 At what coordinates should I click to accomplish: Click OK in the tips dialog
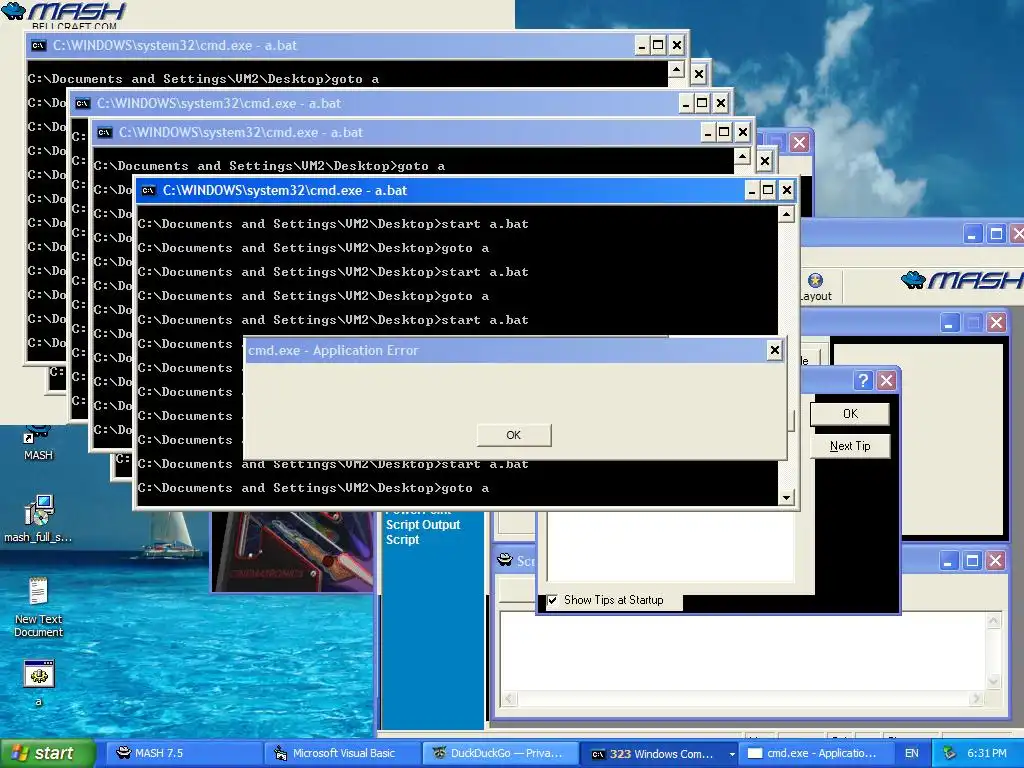pos(850,413)
